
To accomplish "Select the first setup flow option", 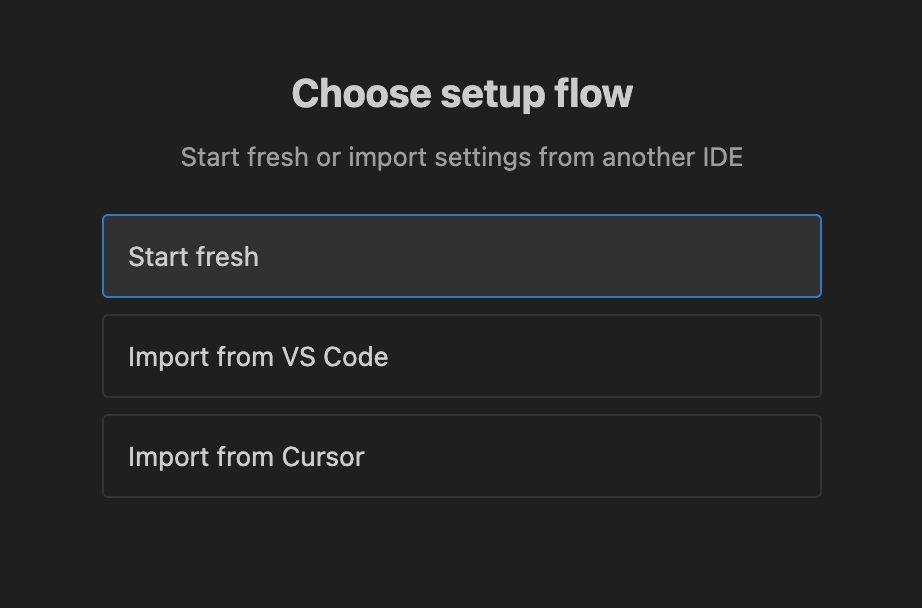I will point(461,256).
